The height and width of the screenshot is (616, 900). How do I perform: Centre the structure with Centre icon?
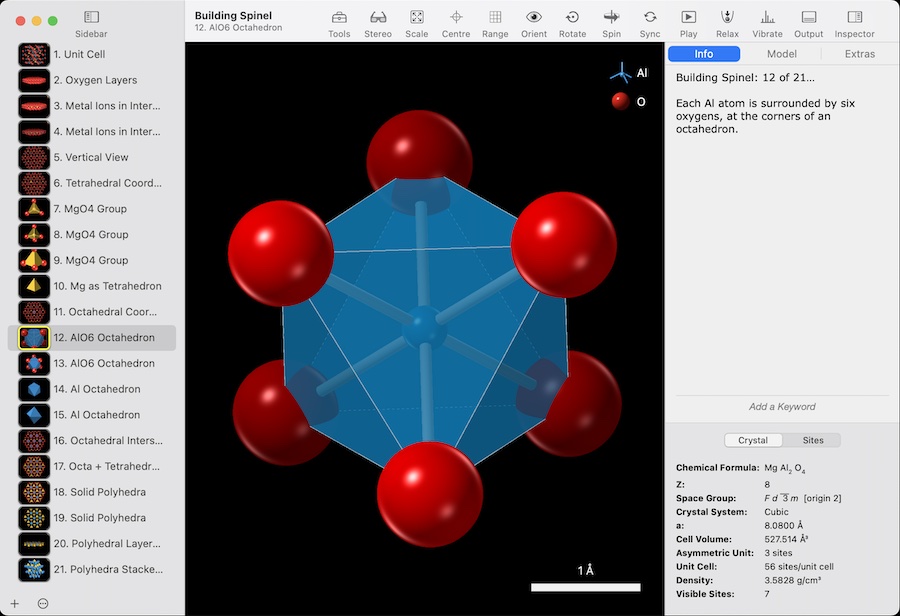click(456, 17)
